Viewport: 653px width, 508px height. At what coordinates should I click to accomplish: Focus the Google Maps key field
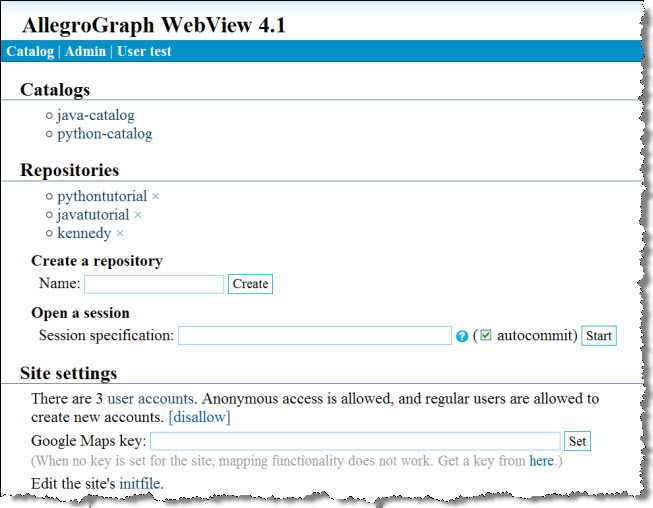(x=355, y=441)
